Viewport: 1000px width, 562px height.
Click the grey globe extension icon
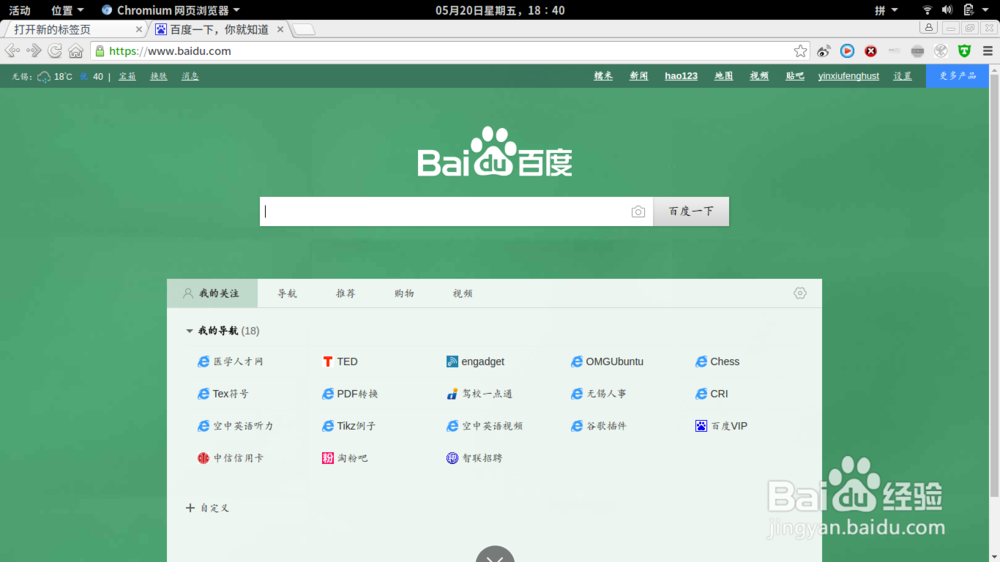tap(941, 51)
